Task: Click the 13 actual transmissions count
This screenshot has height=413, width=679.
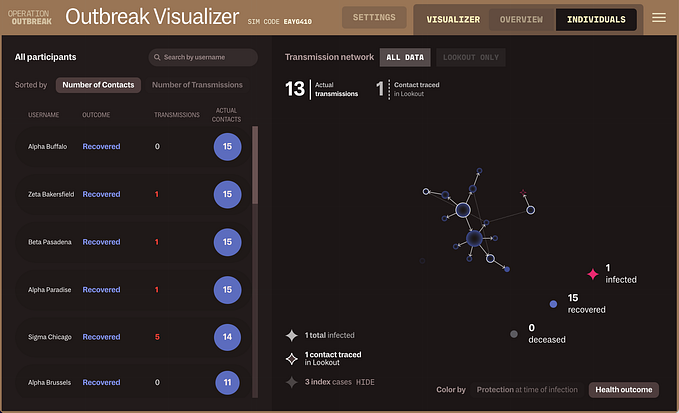Action: pos(295,89)
